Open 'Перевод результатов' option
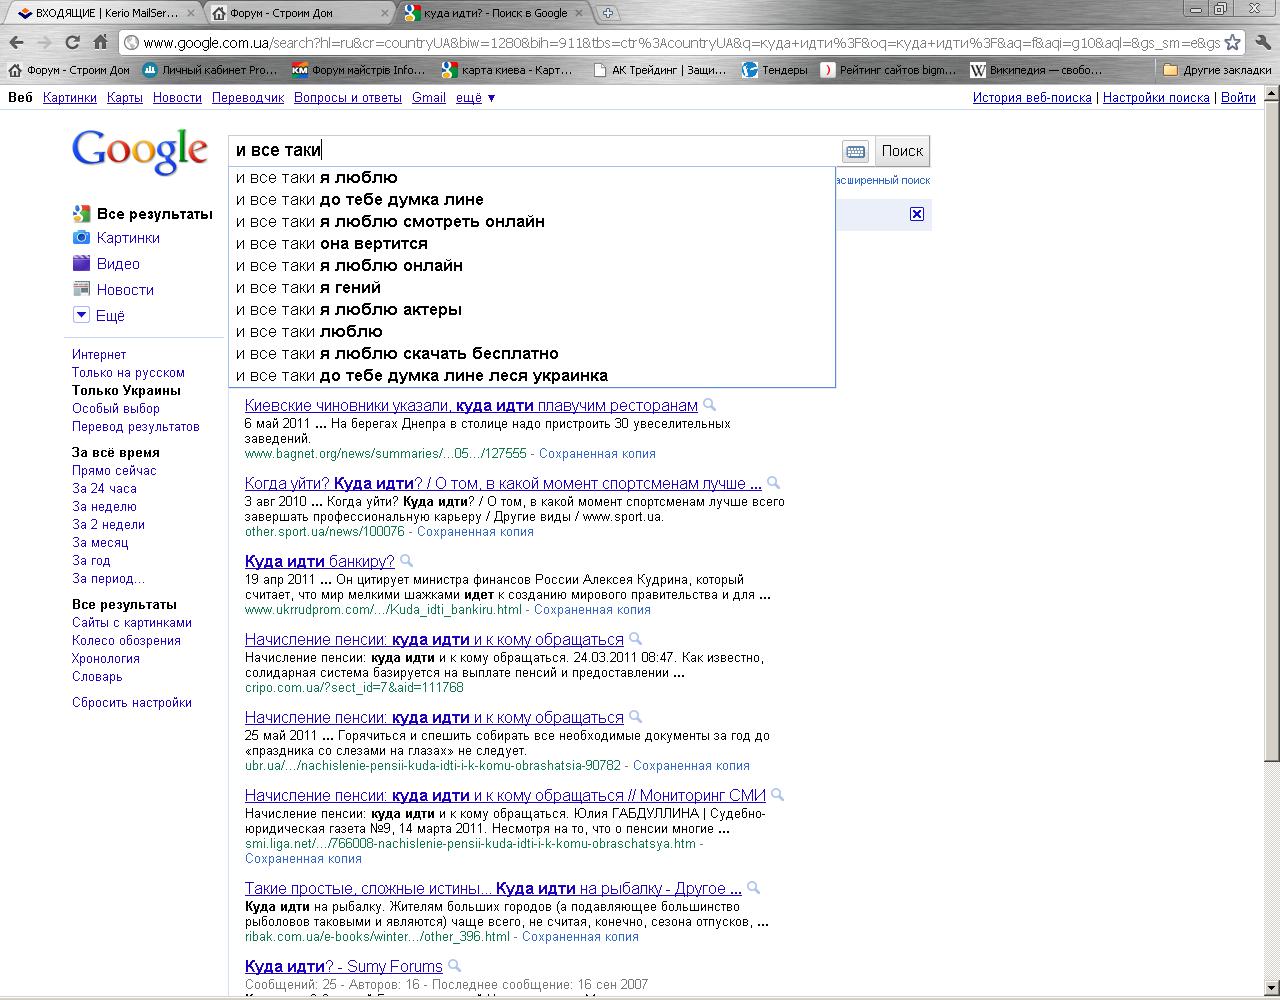Screen dimensions: 1280x1000 coord(136,427)
